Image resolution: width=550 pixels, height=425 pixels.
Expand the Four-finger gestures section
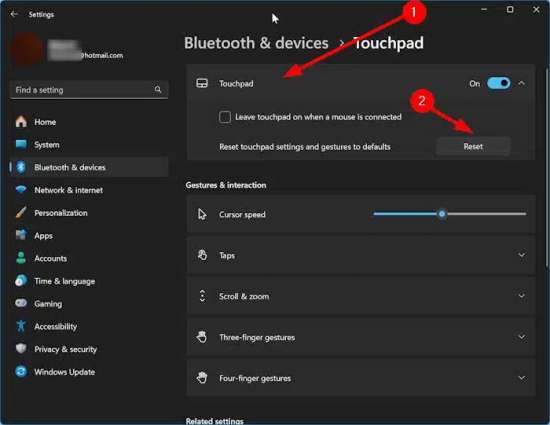(522, 378)
